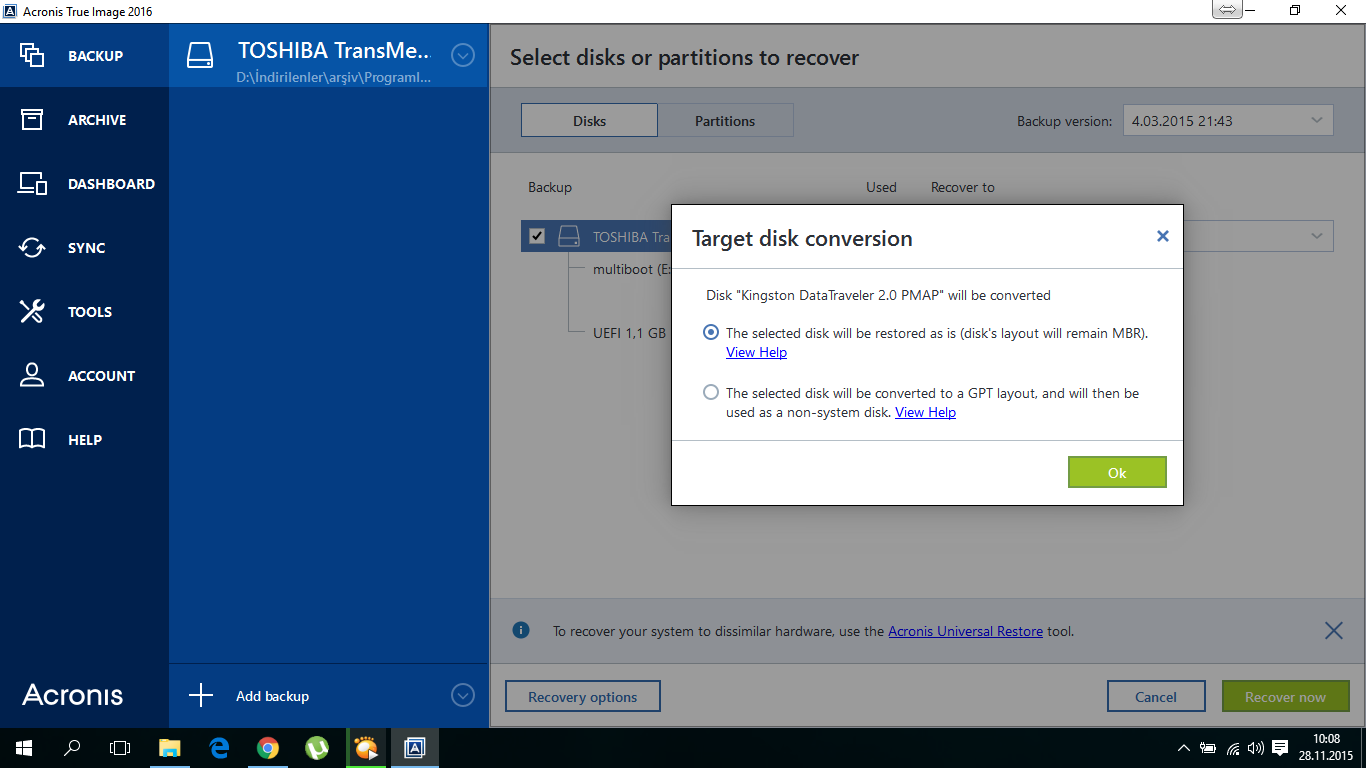This screenshot has width=1366, height=768.
Task: Click the Add backup label
Action: tap(272, 696)
